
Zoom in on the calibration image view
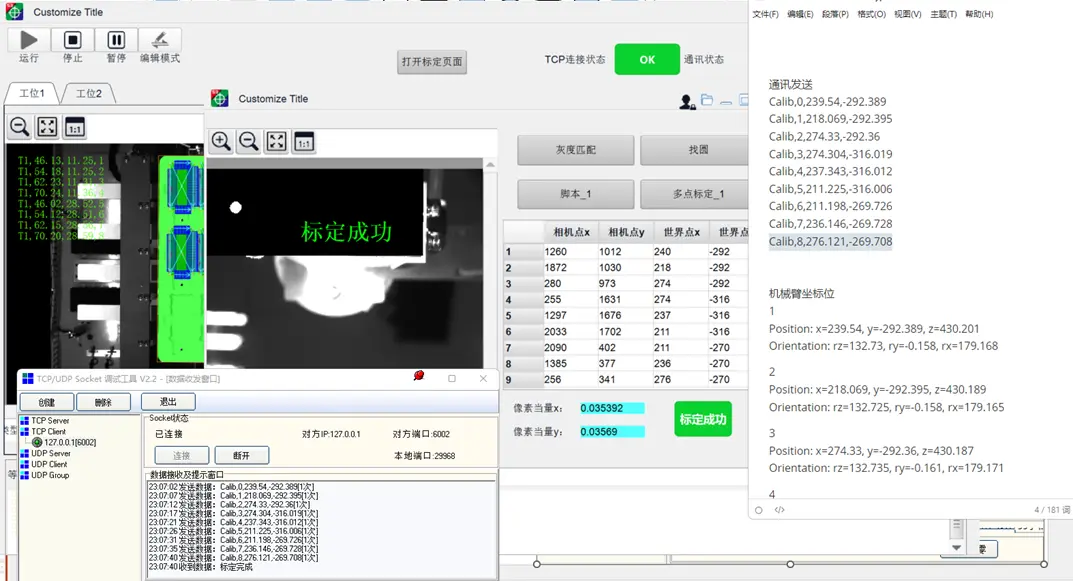pos(221,142)
